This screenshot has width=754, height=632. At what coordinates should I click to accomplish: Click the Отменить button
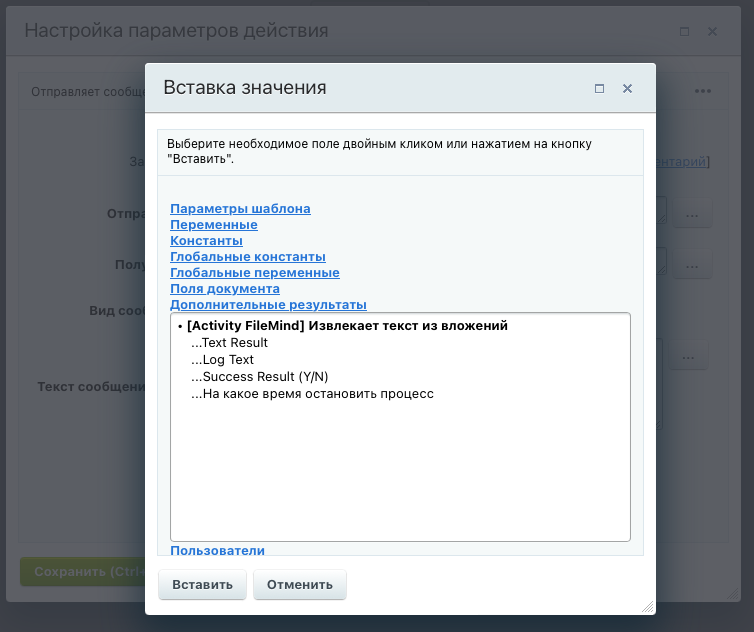pyautogui.click(x=300, y=584)
